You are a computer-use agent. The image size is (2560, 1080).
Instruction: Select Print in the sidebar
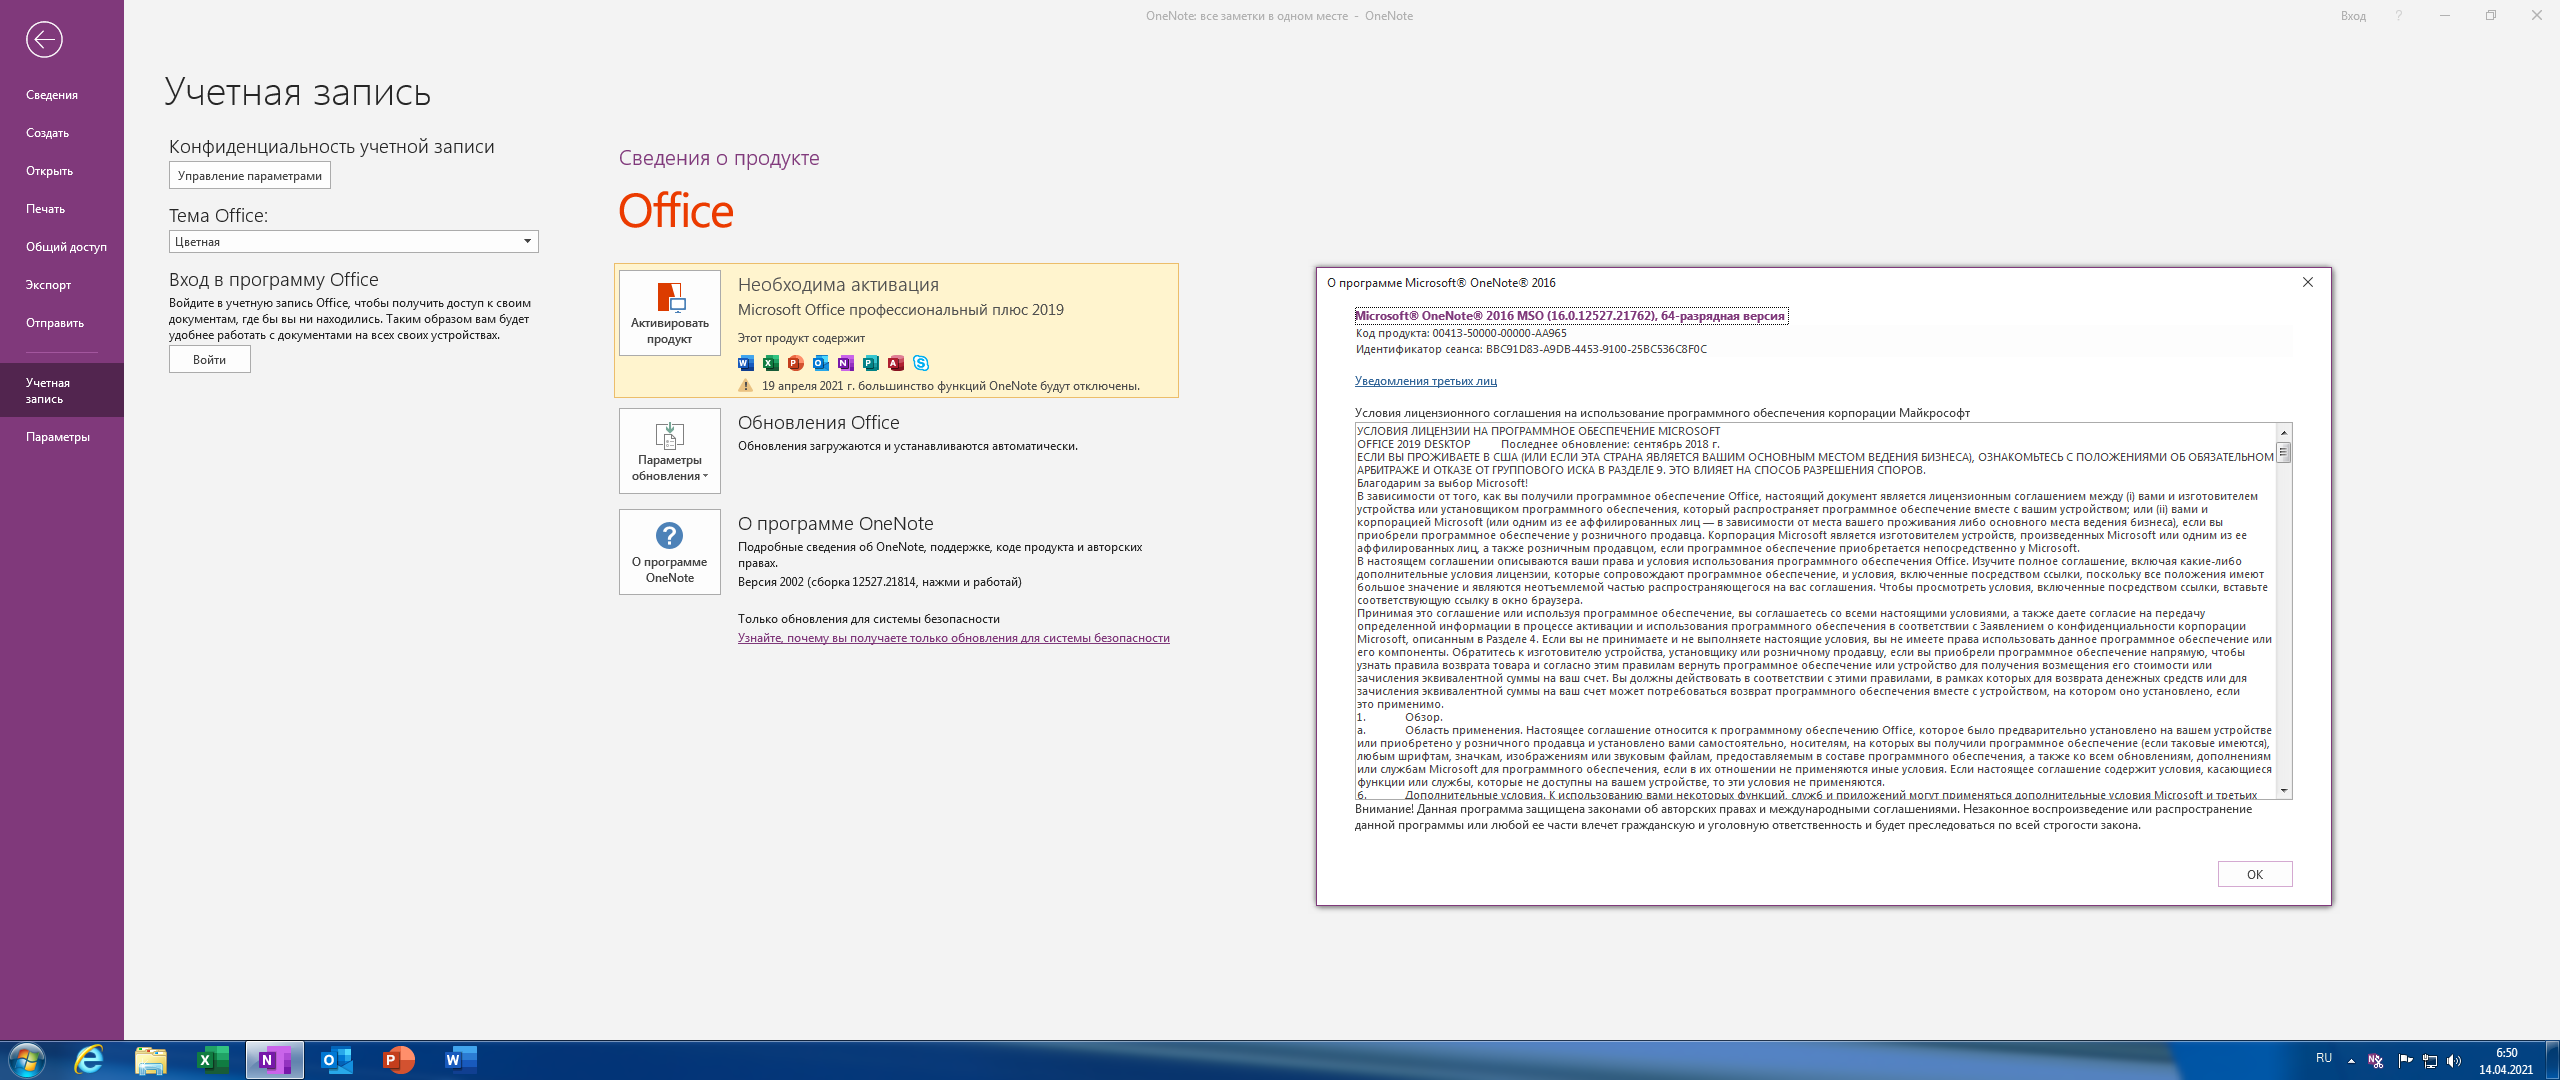62,209
